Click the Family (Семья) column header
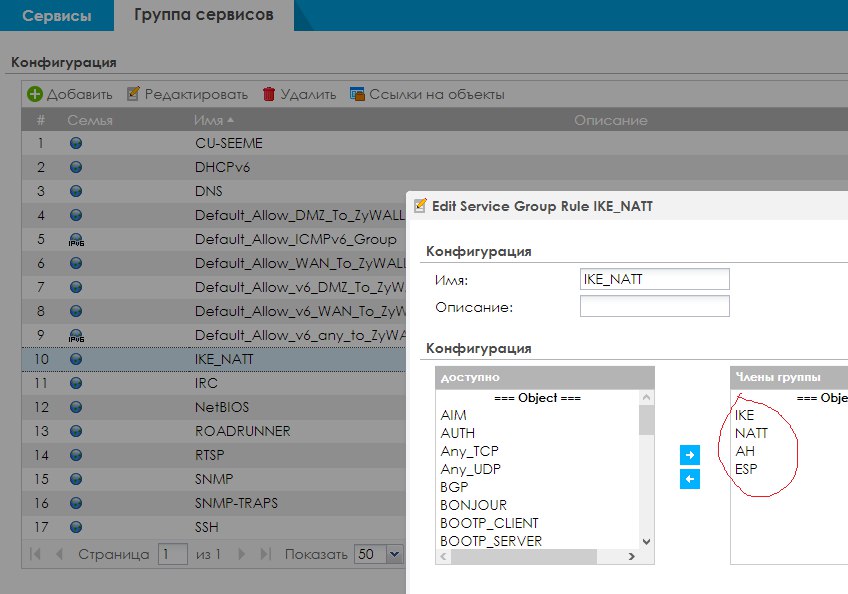Screen dimensions: 848x594 pyautogui.click(x=90, y=120)
